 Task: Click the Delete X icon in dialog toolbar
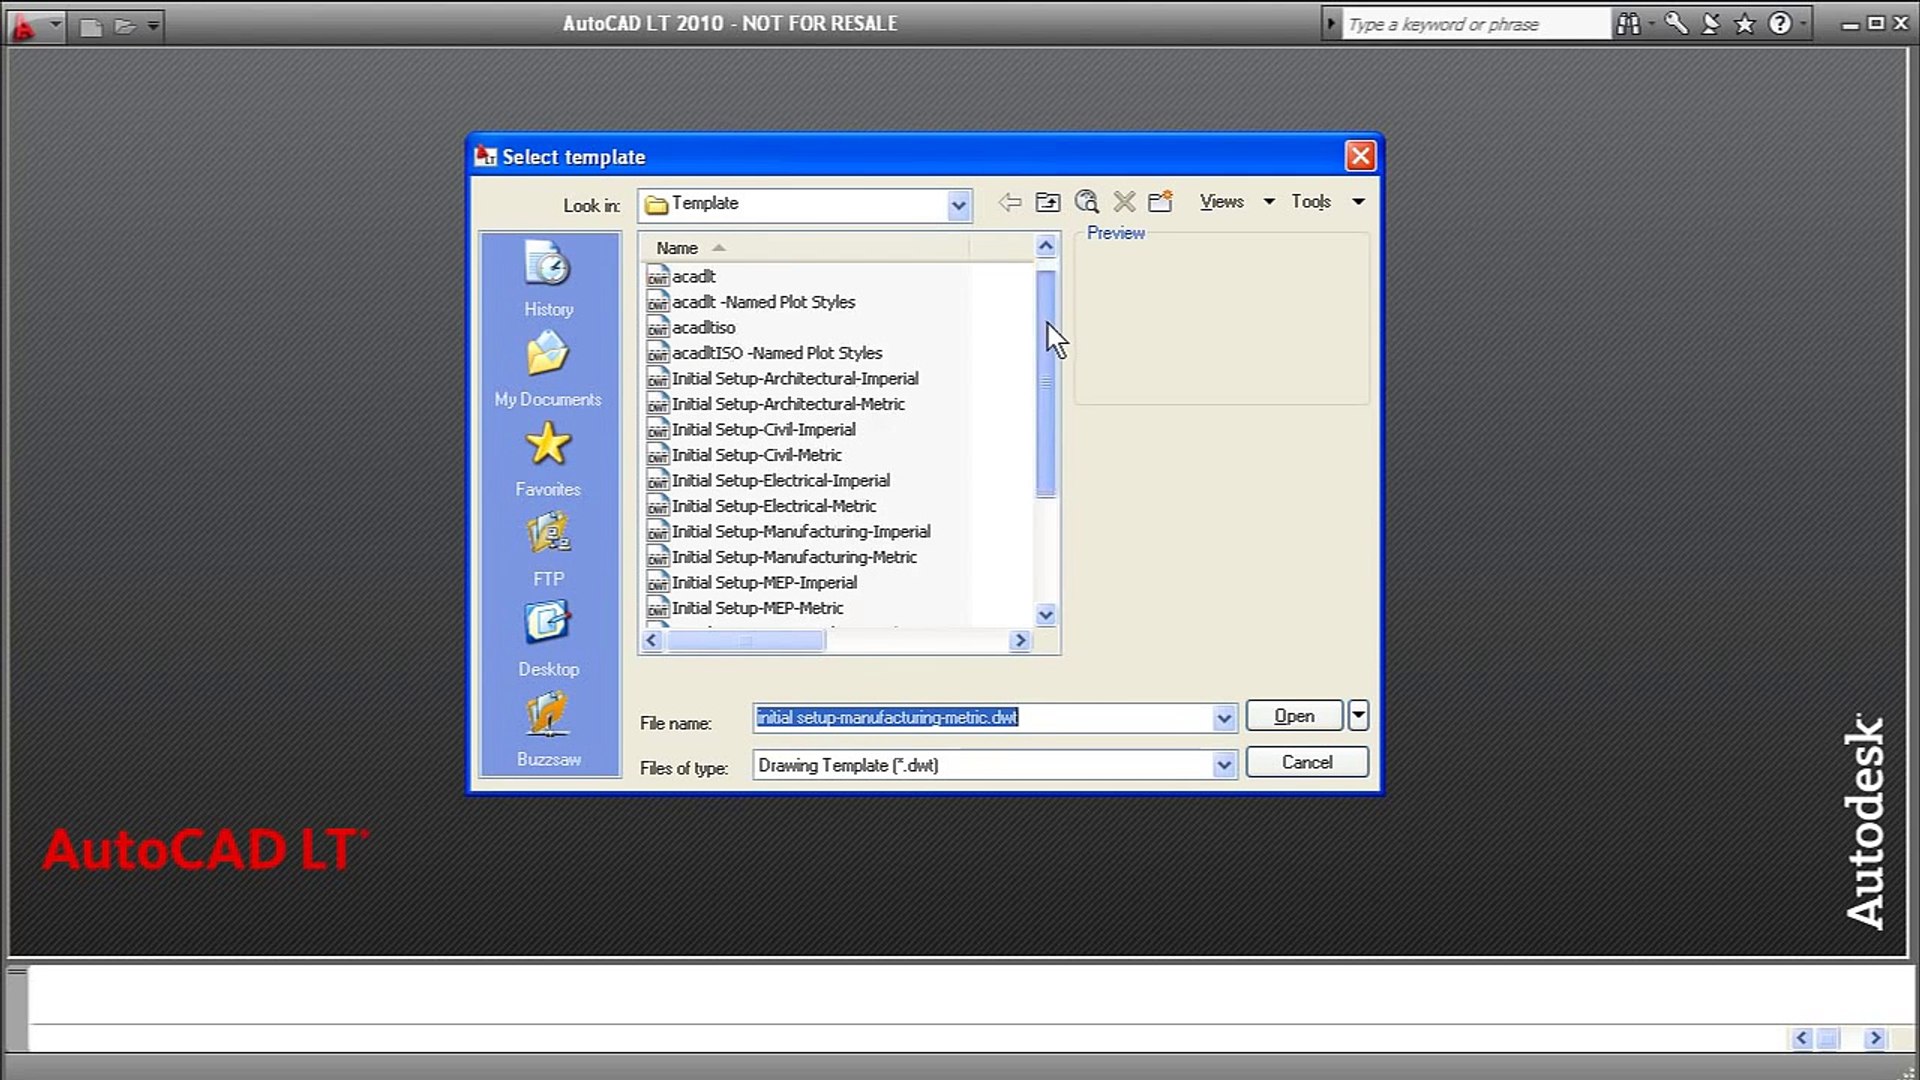(x=1124, y=202)
